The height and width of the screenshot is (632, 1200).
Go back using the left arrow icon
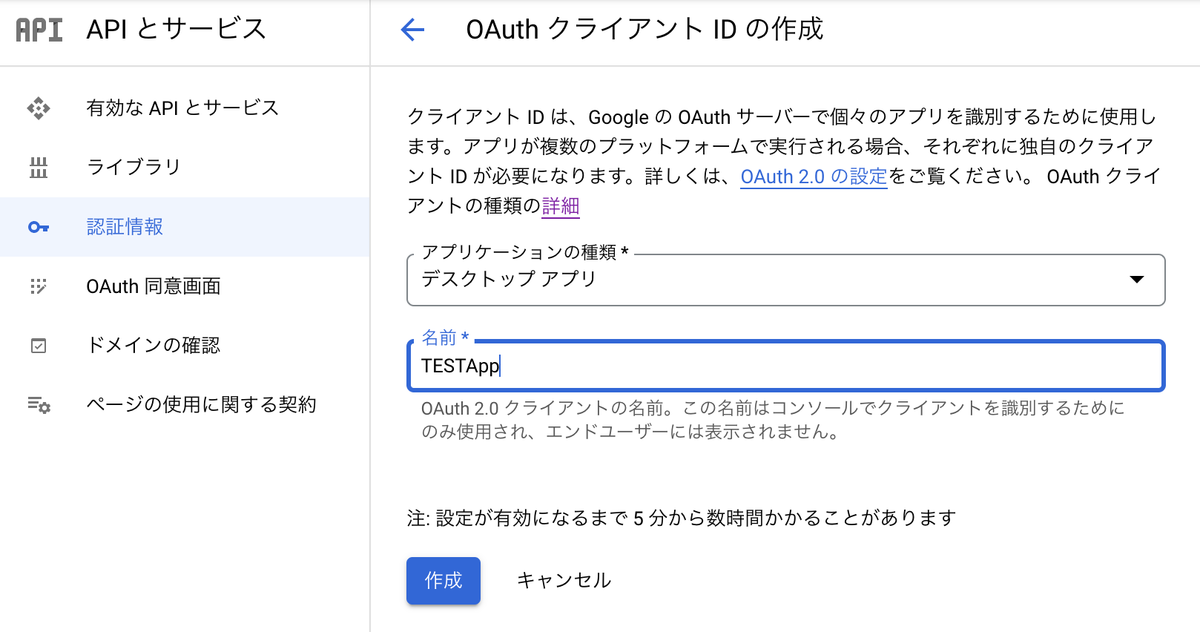pos(412,30)
